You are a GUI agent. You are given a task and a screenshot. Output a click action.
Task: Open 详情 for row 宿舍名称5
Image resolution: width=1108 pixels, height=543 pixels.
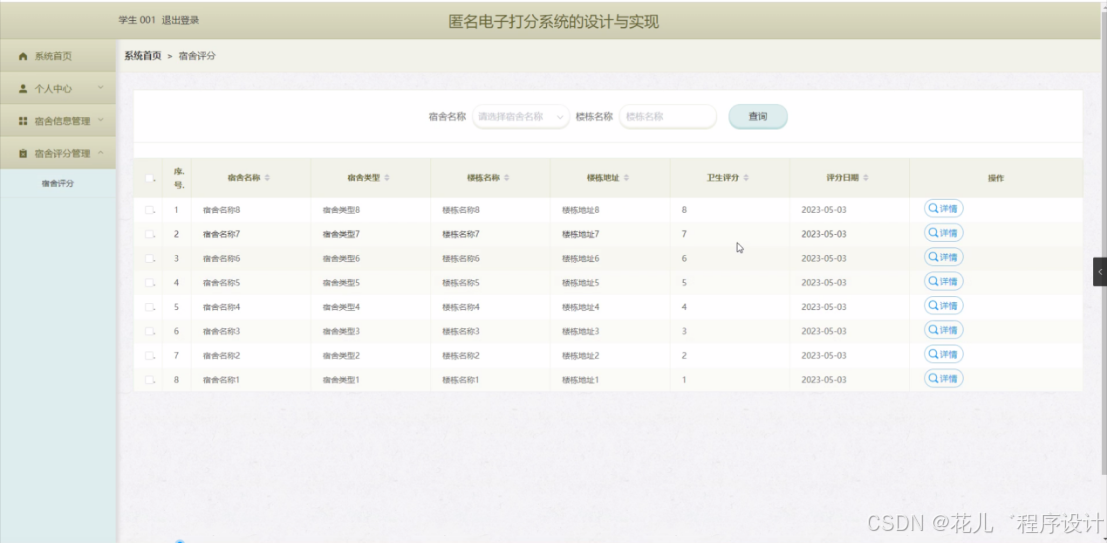point(943,281)
